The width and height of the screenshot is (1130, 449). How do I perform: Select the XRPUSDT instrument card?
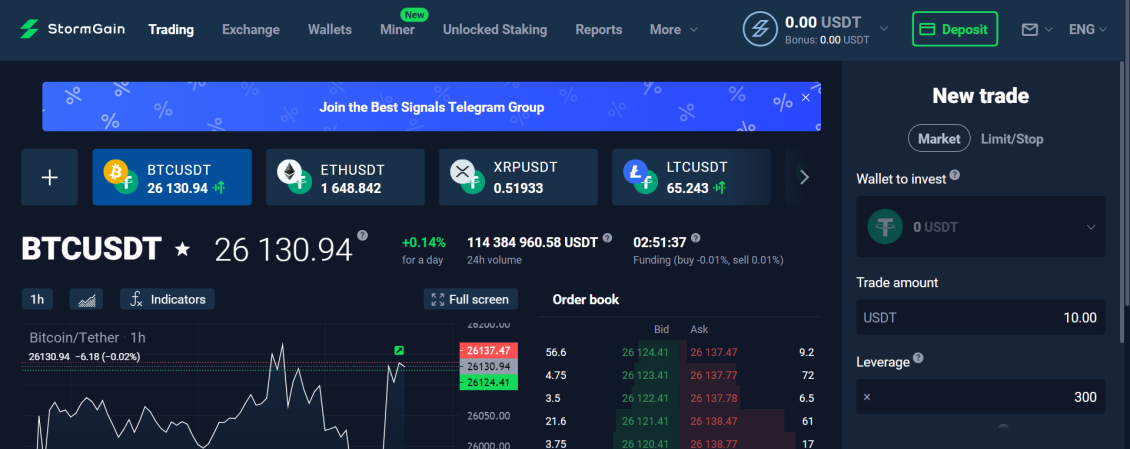pos(518,177)
